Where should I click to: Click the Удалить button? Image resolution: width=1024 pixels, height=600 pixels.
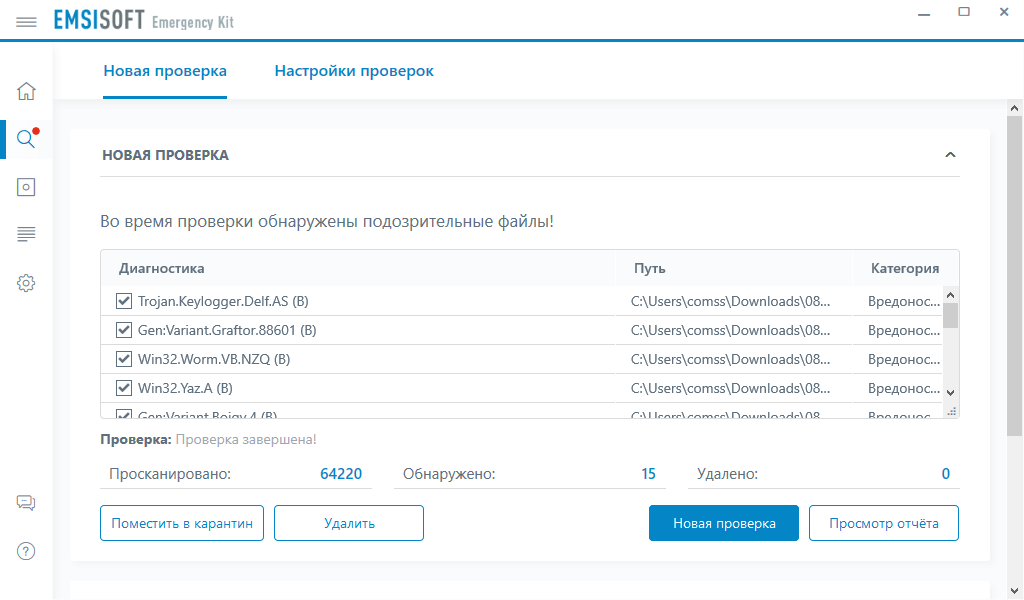(349, 523)
